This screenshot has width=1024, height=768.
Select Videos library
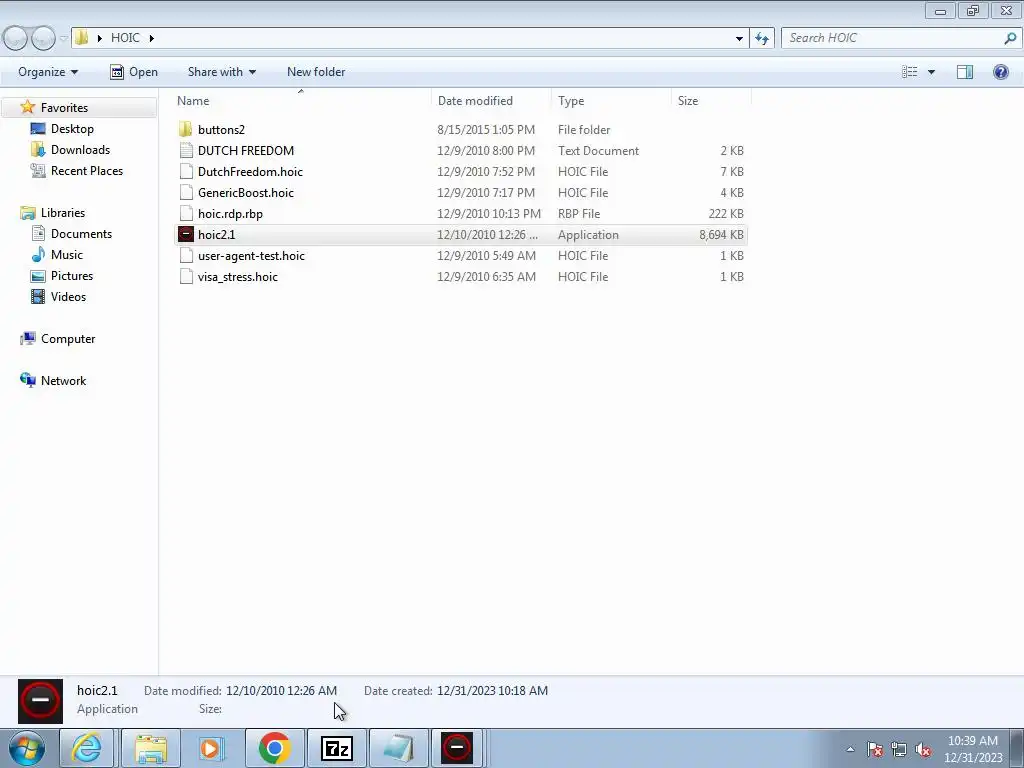point(68,296)
